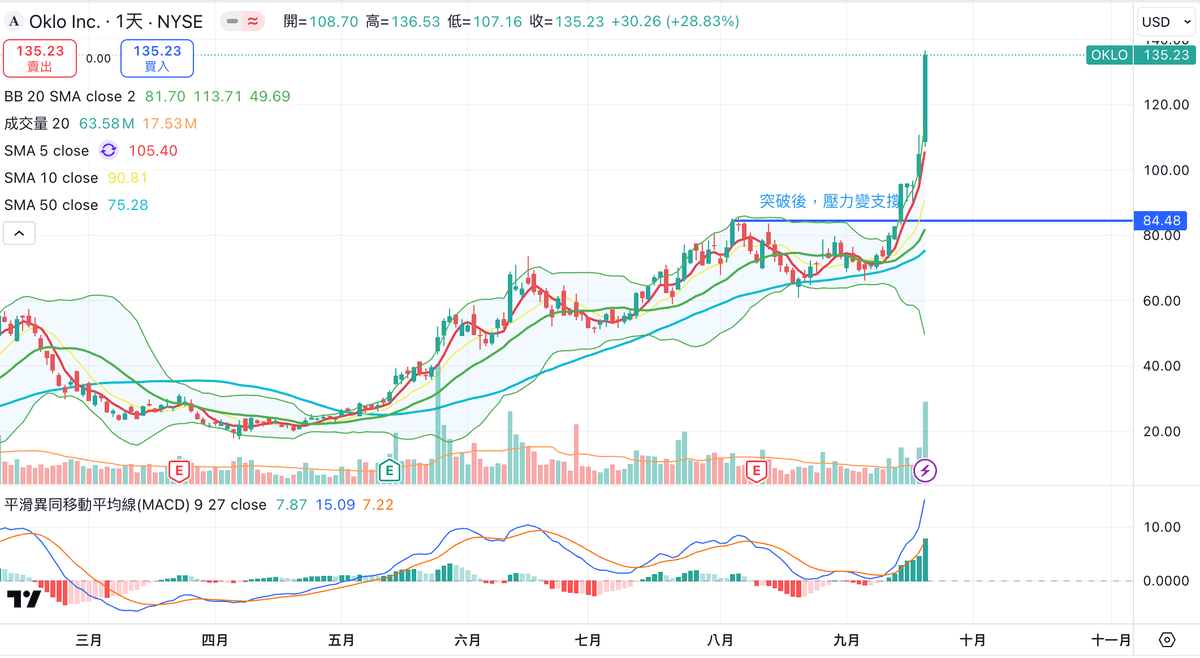The height and width of the screenshot is (658, 1200).
Task: Click the grey dash market status indicator
Action: (x=233, y=21)
